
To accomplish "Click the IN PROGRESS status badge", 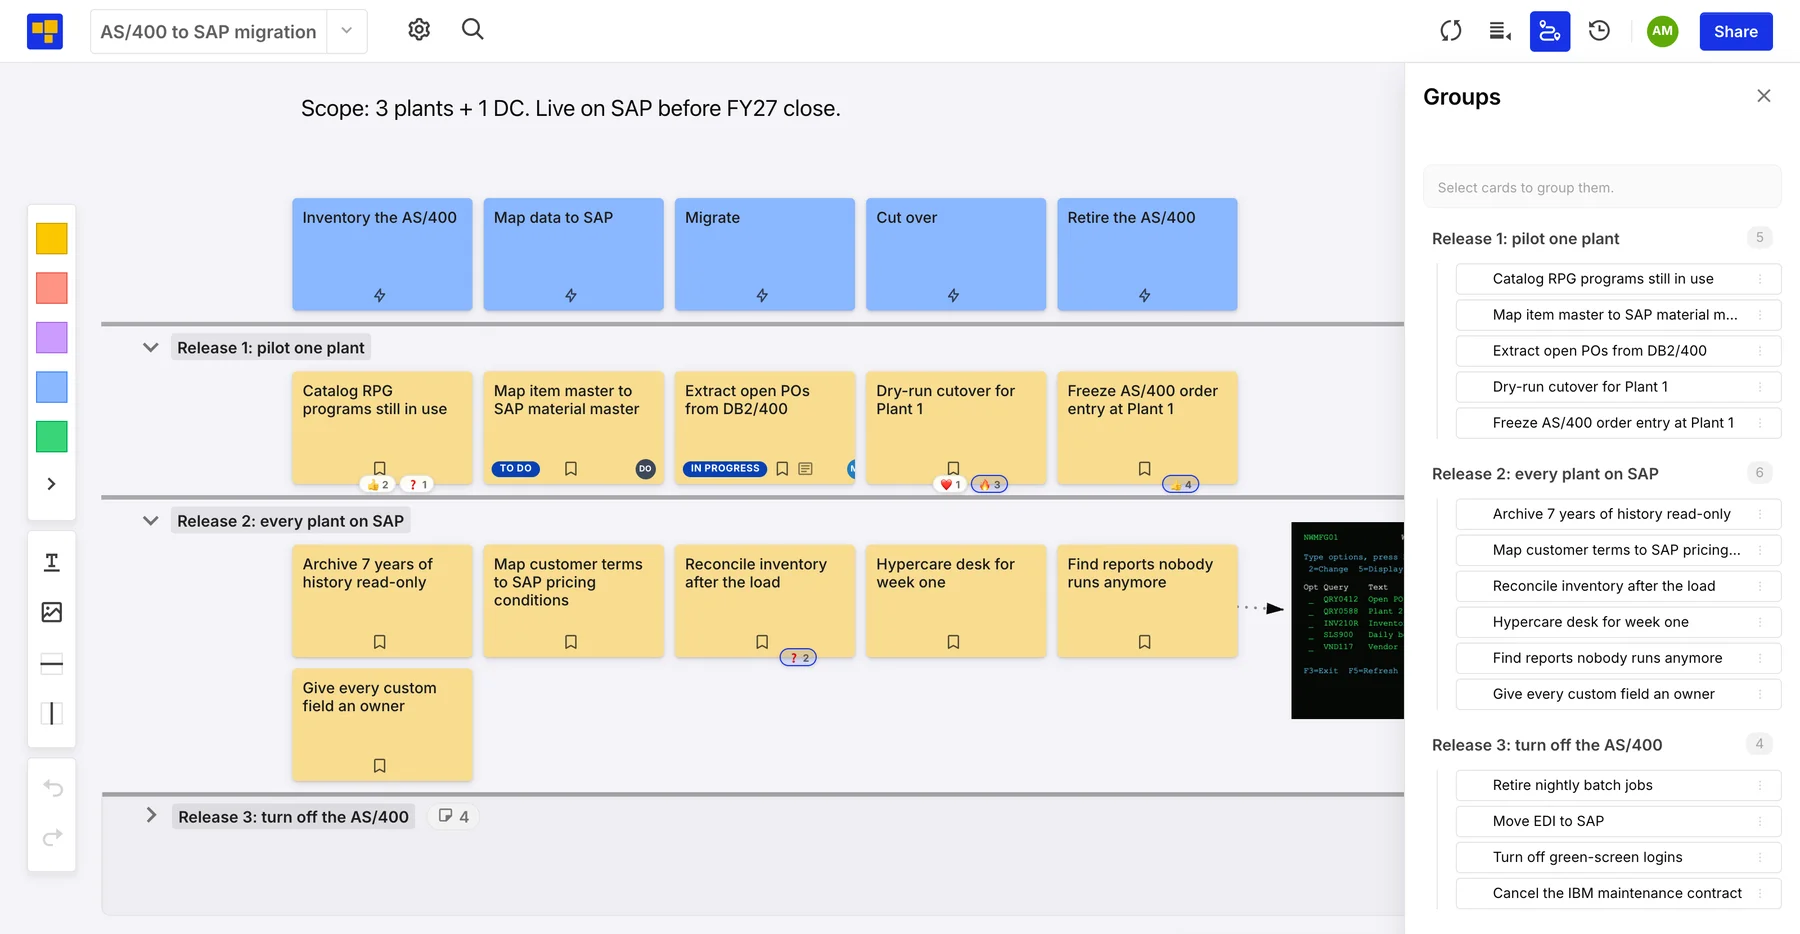I will click(725, 468).
